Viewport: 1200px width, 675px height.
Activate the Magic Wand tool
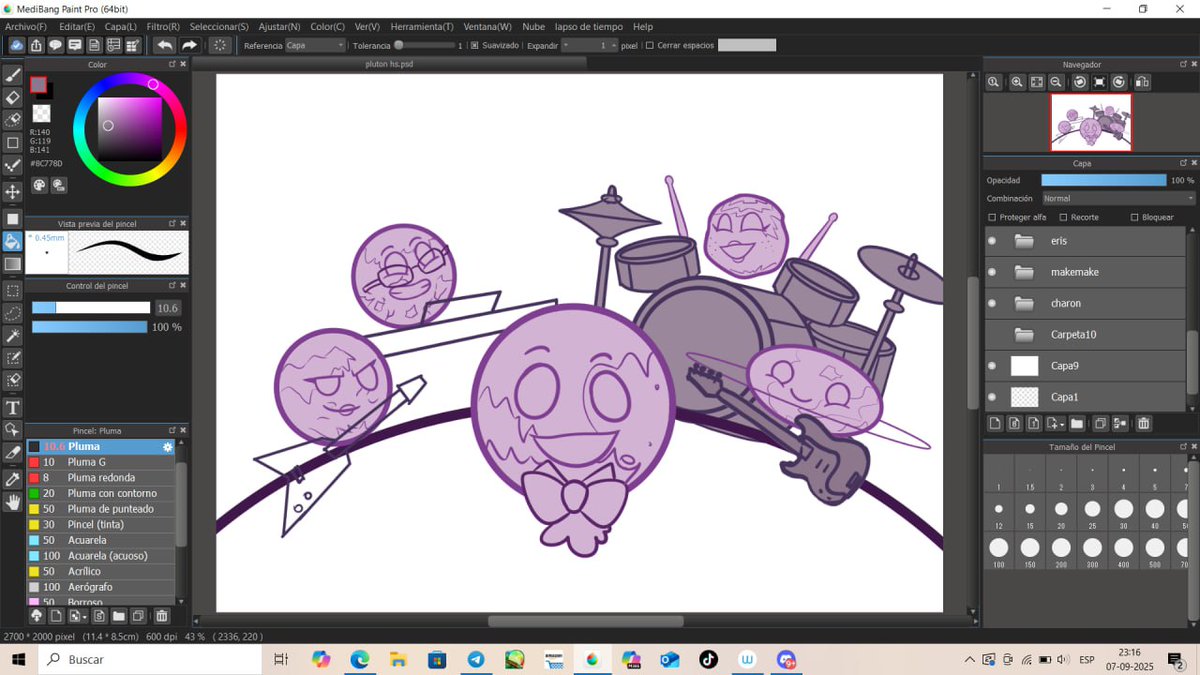[x=13, y=335]
